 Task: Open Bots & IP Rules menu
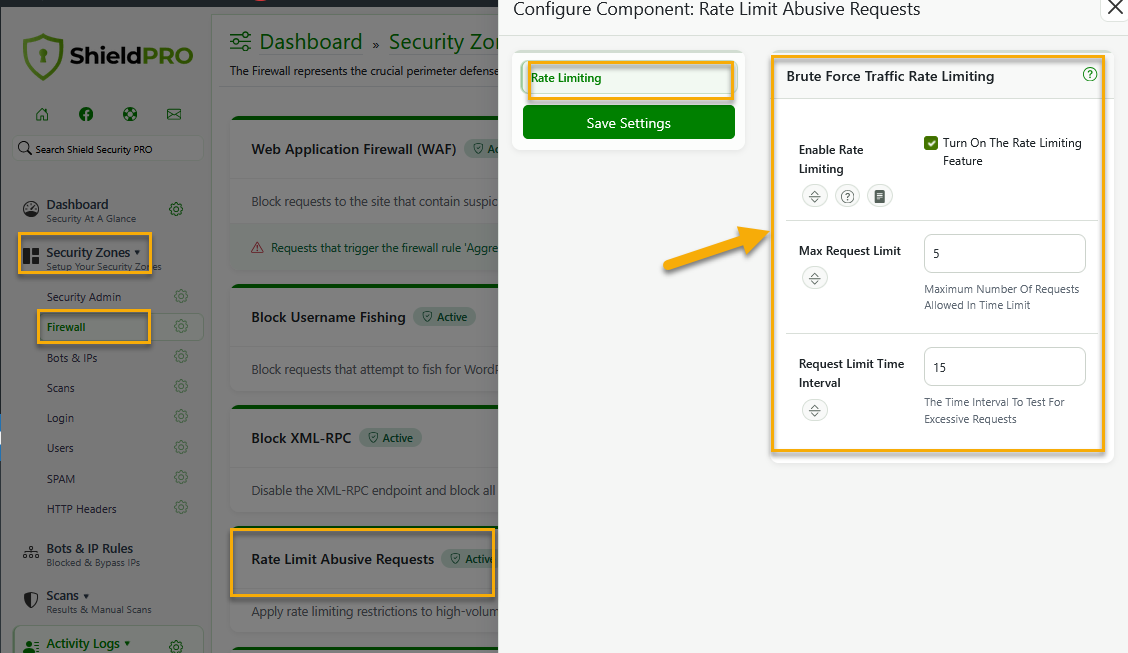89,549
